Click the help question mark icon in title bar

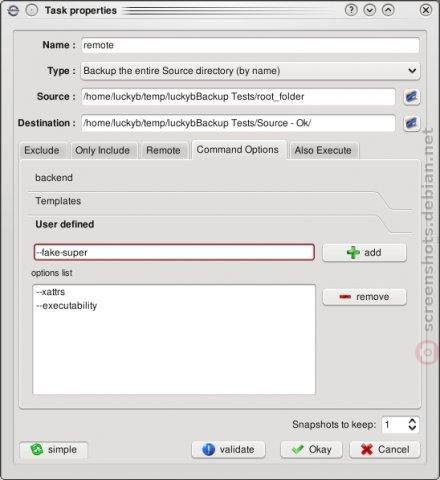(x=351, y=10)
